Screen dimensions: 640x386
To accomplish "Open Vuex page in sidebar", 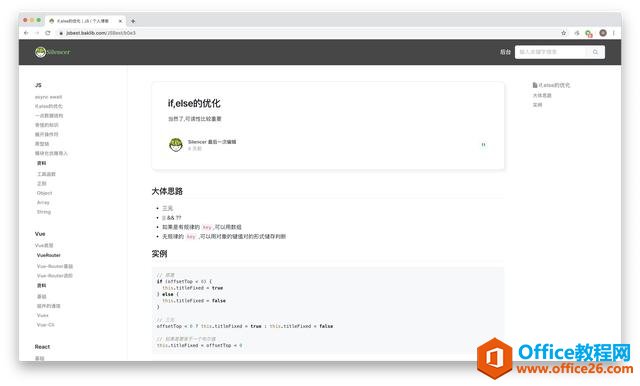I will tap(42, 315).
